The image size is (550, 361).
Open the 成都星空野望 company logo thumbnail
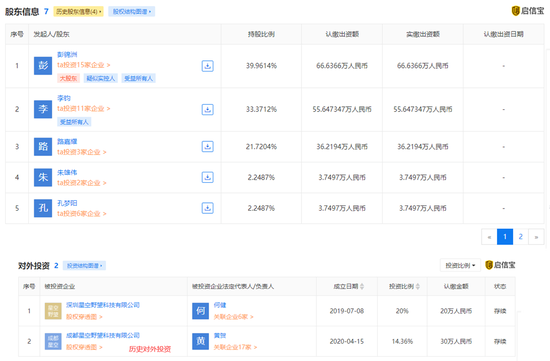53,341
